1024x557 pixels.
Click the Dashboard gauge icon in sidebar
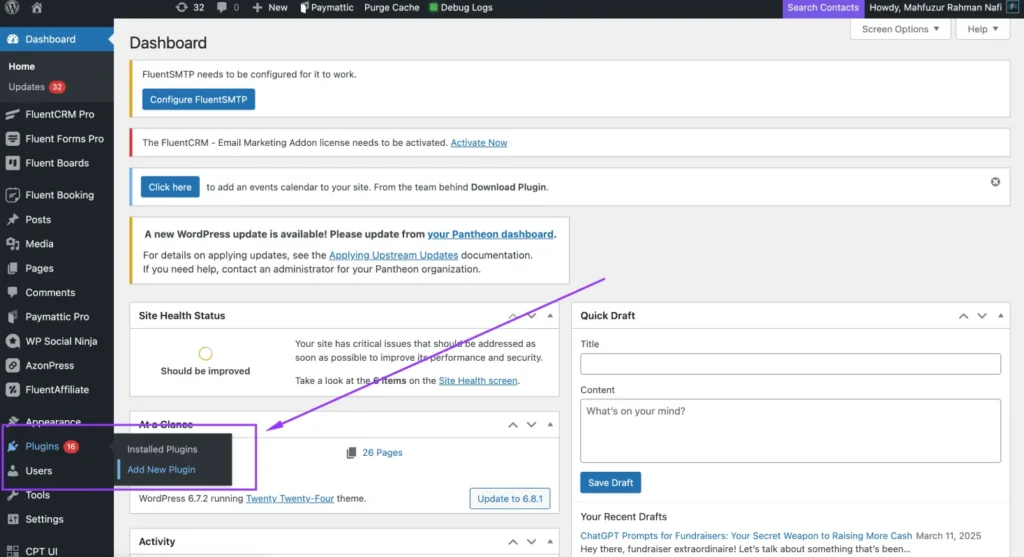point(12,39)
